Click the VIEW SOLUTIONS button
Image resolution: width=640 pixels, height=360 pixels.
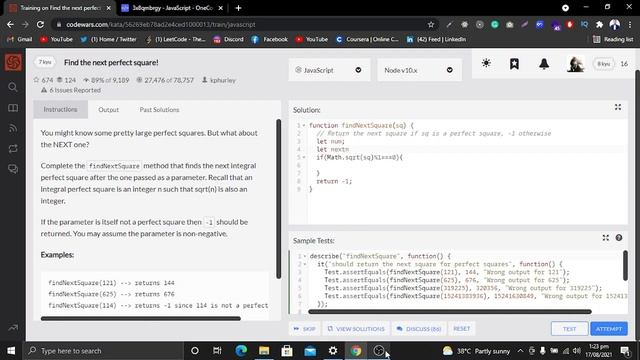tap(356, 329)
